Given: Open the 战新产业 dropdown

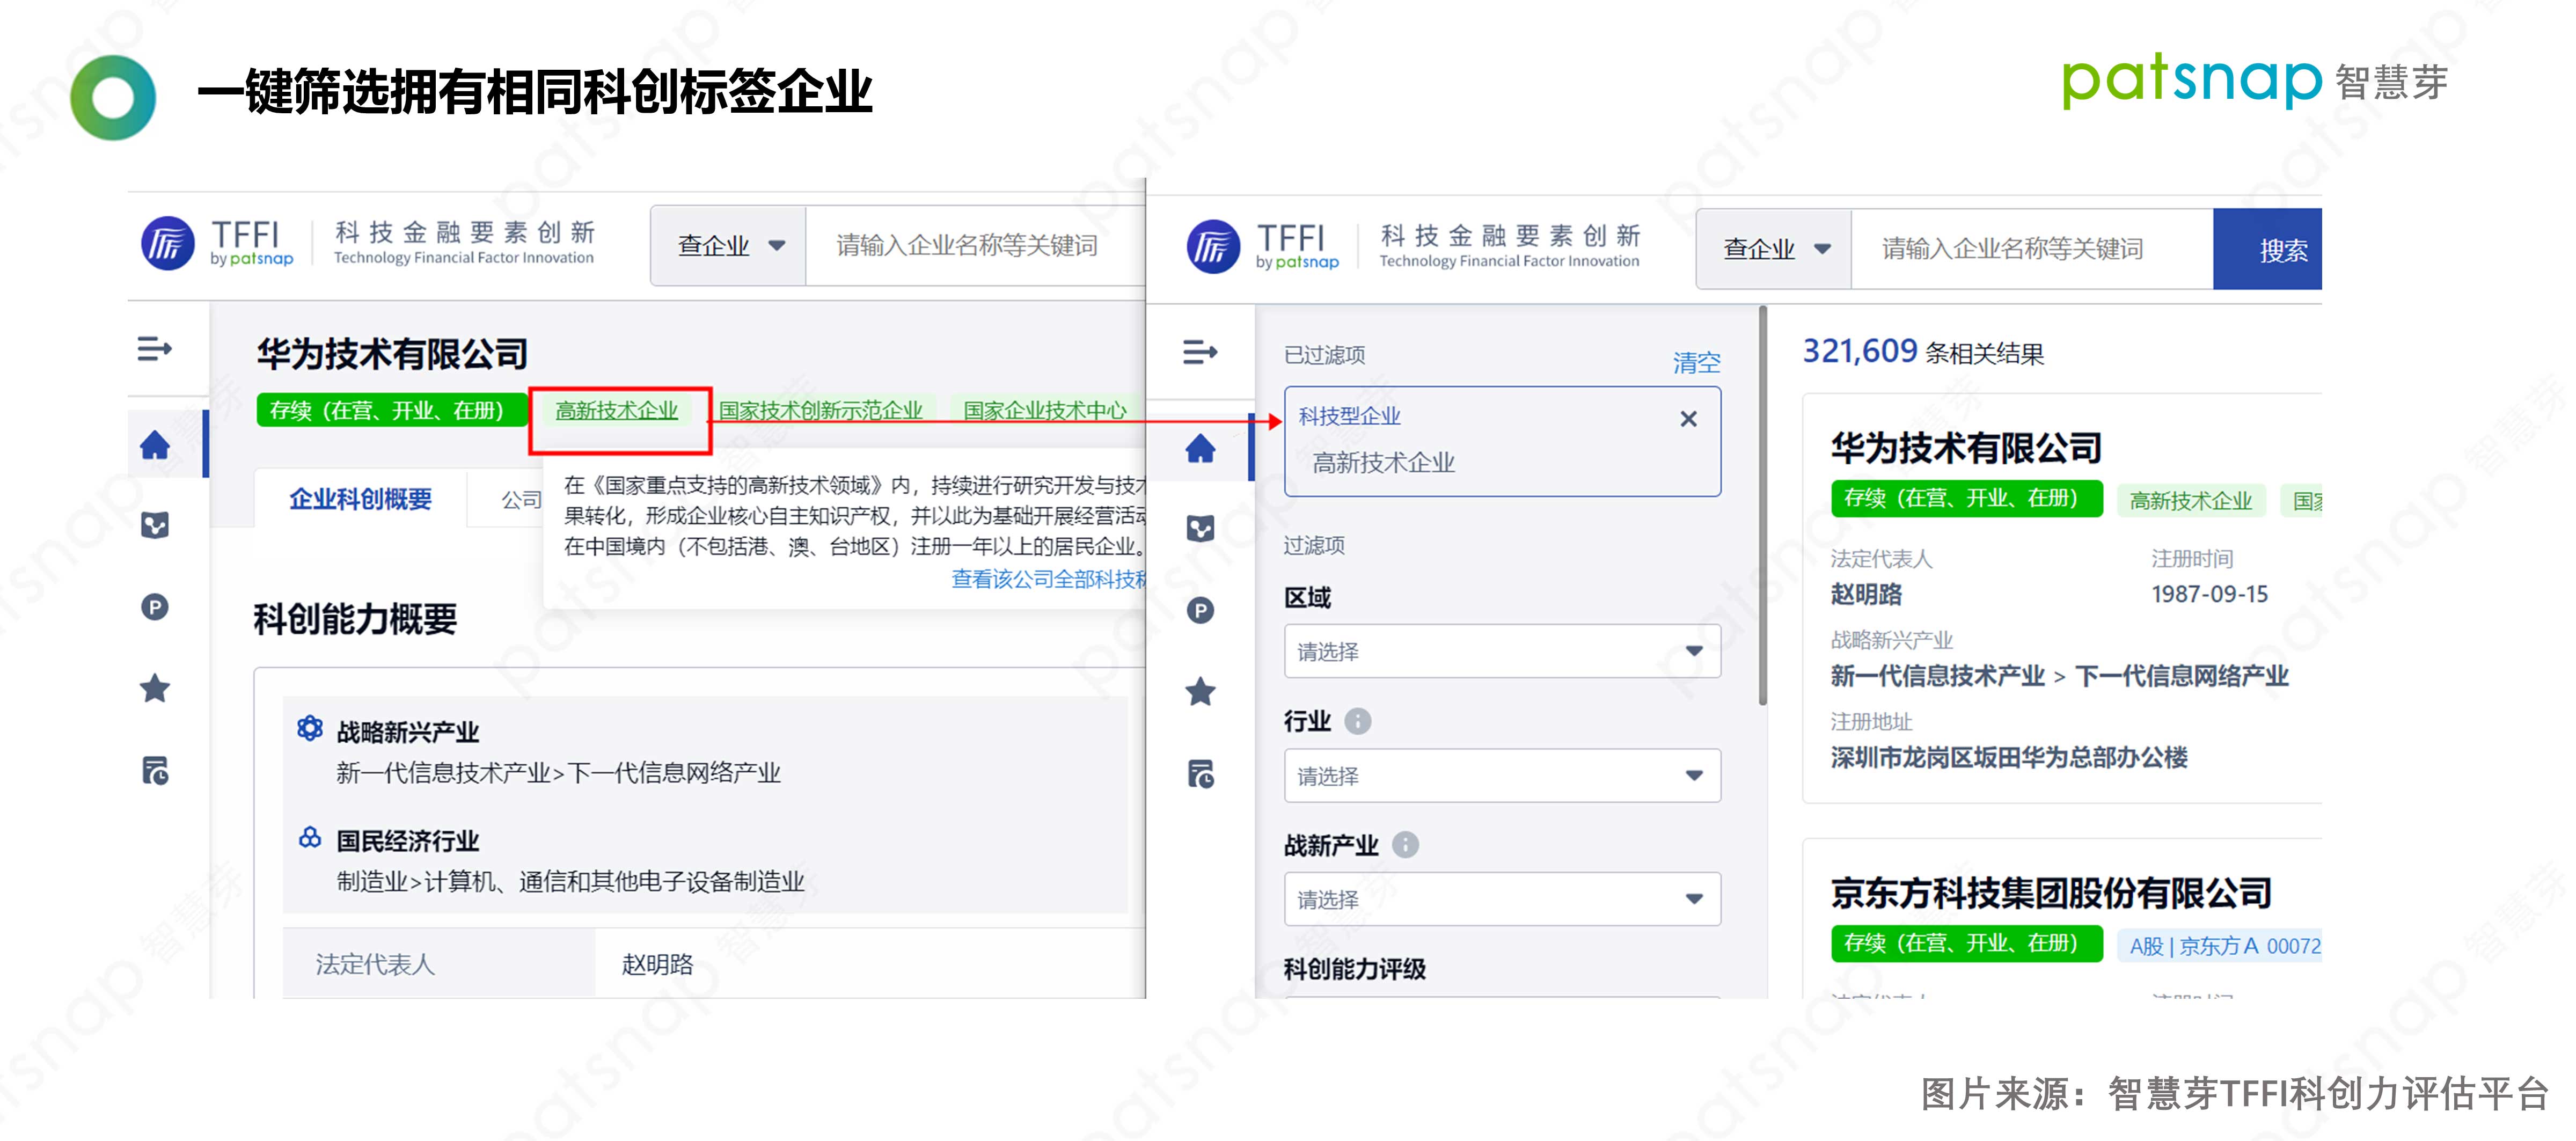Looking at the screenshot, I should pyautogui.click(x=1501, y=899).
